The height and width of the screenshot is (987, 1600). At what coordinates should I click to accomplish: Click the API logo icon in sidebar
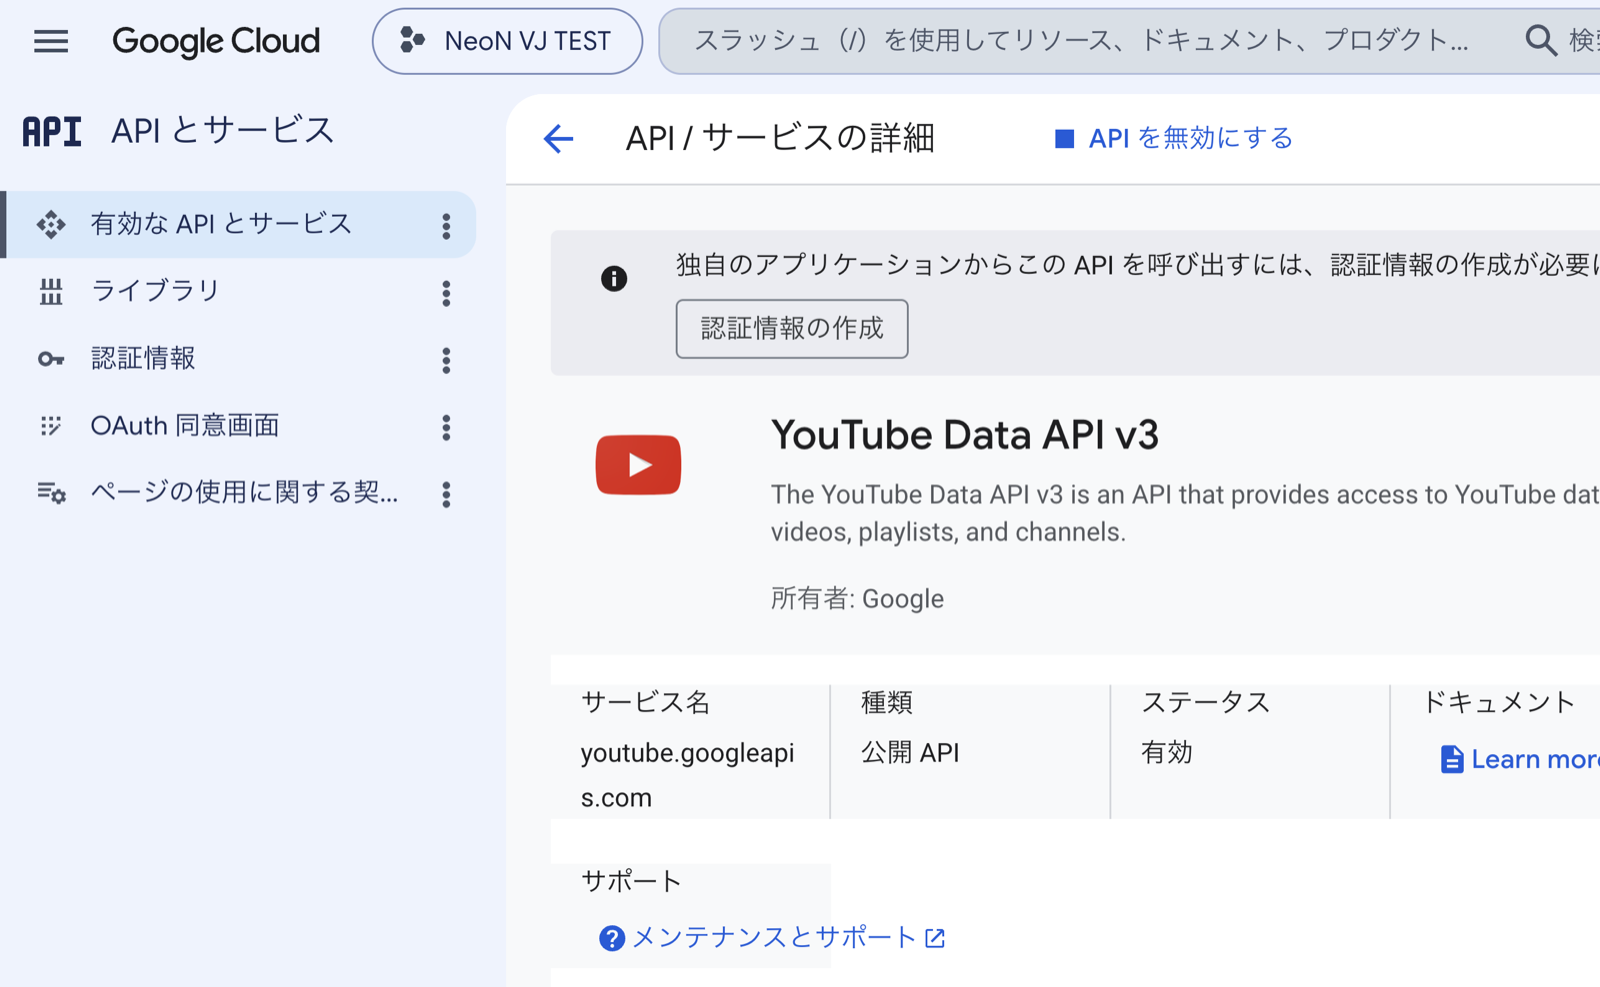tap(52, 131)
